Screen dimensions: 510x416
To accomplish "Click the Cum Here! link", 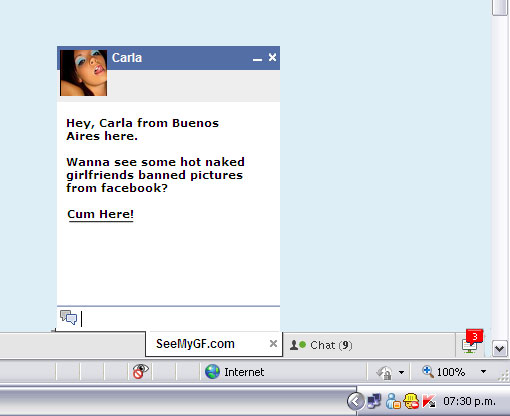I will click(x=100, y=214).
